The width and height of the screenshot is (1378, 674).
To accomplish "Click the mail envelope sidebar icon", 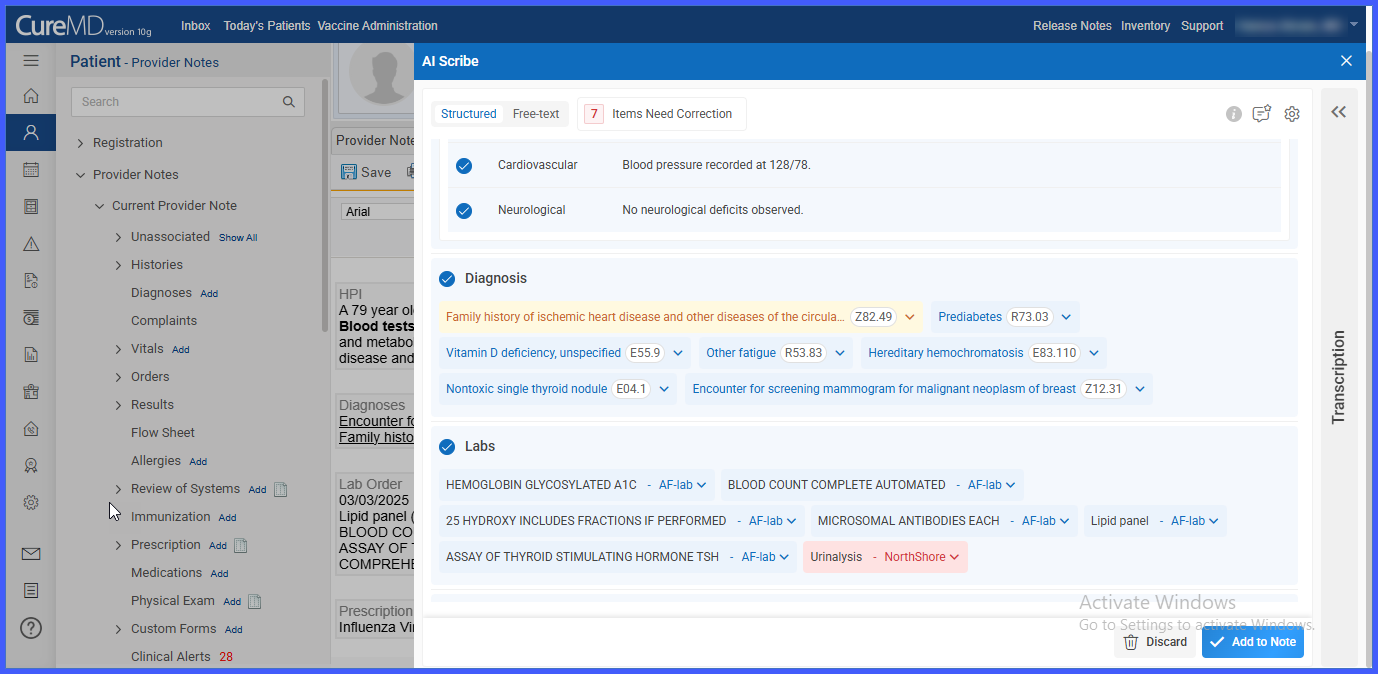I will click(x=31, y=554).
